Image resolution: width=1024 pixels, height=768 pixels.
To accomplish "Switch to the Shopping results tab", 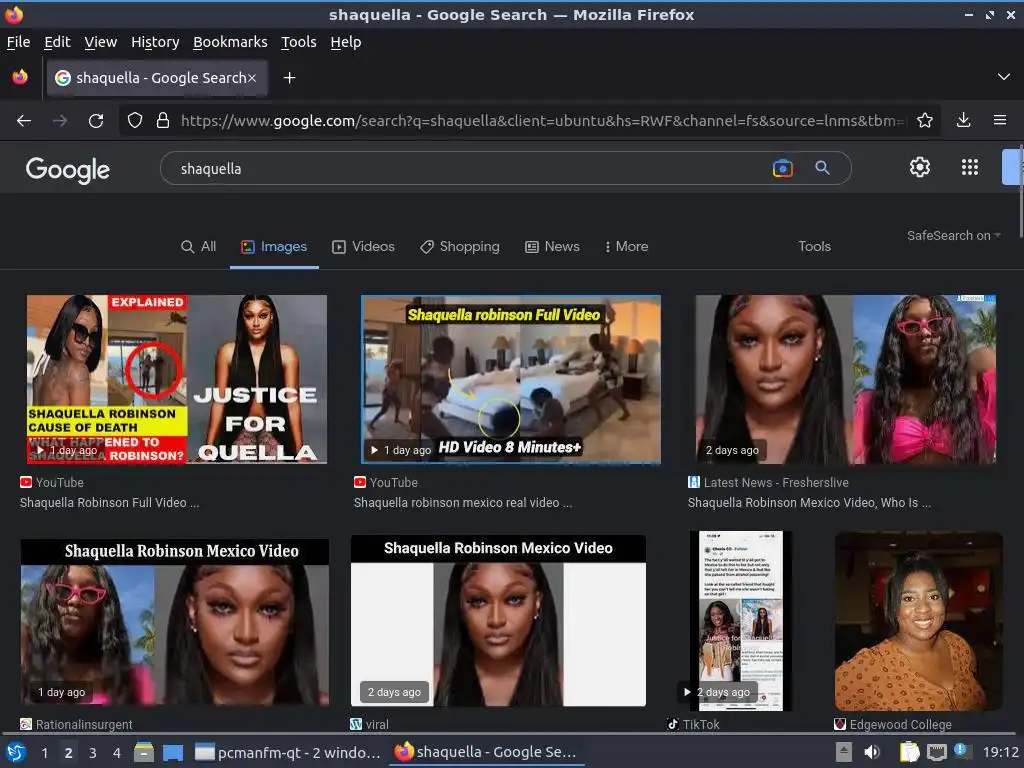I will click(460, 246).
